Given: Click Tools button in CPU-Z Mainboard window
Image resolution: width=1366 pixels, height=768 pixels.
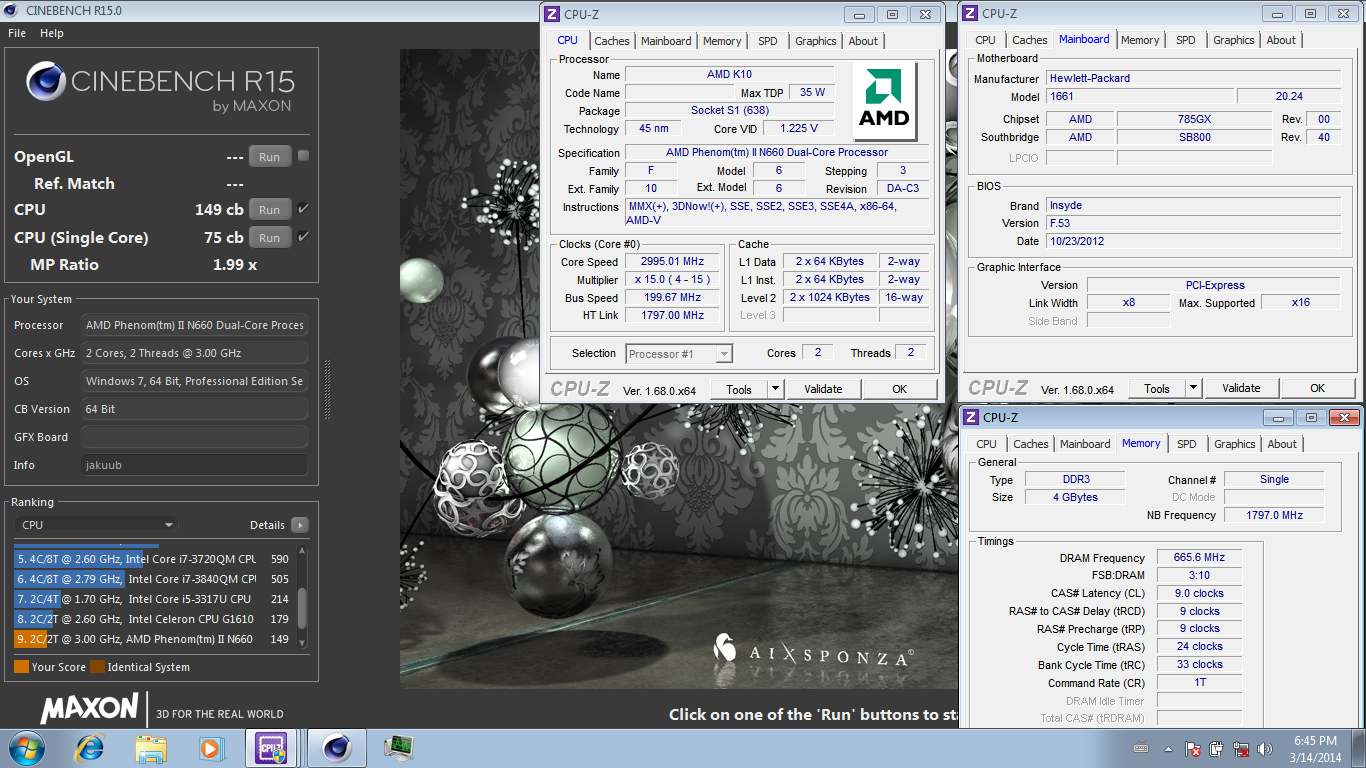Looking at the screenshot, I should (1157, 388).
